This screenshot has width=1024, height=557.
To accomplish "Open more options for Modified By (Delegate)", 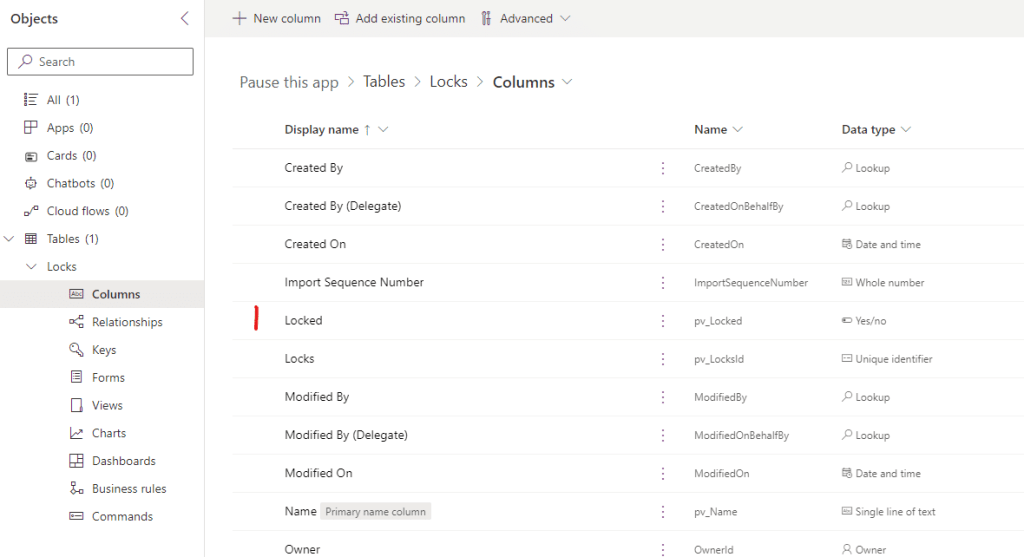I will (663, 436).
